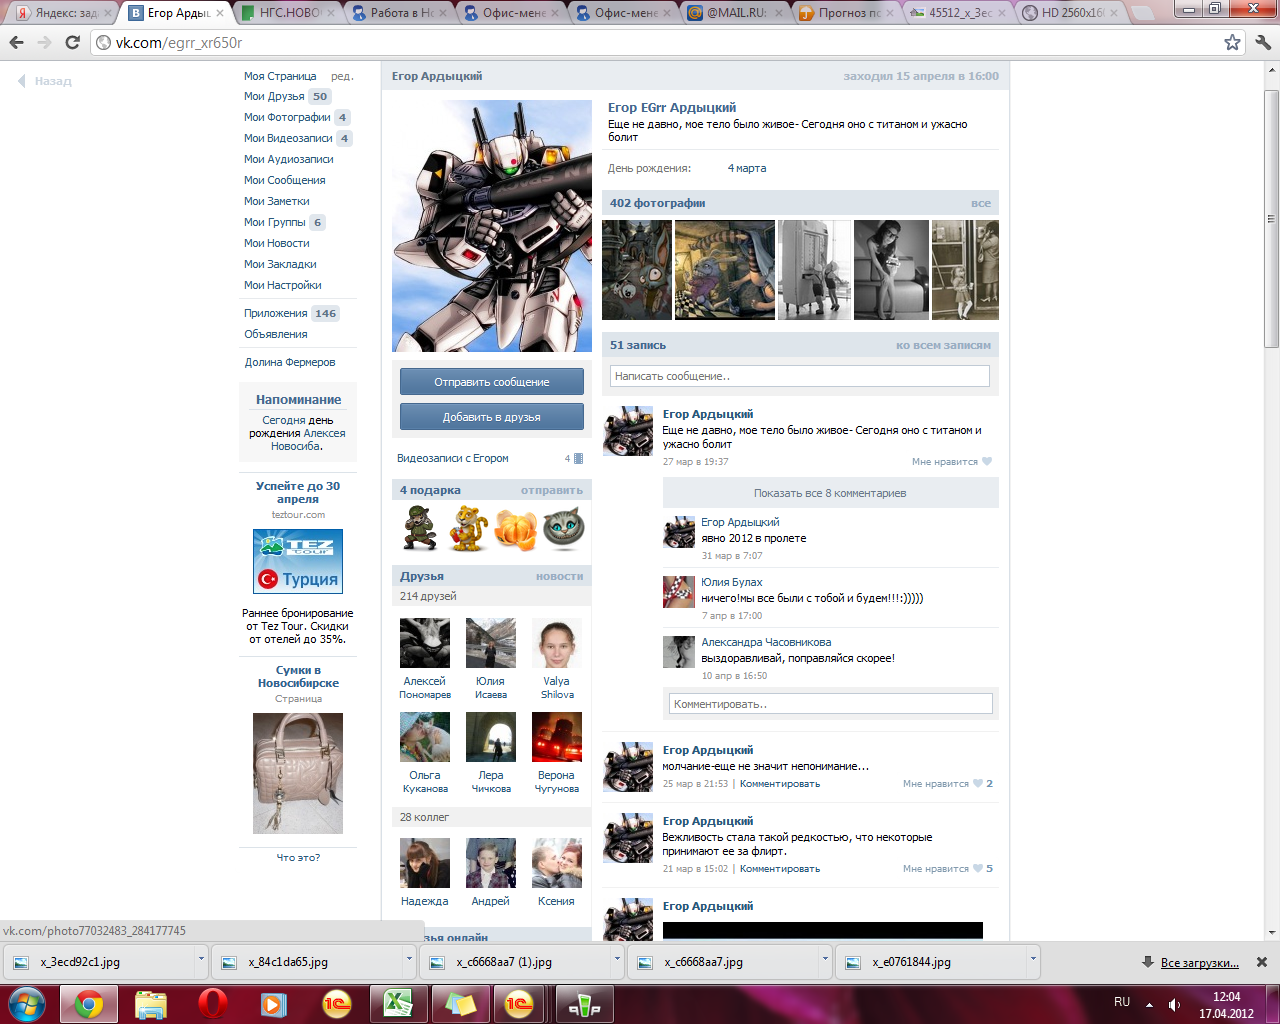Reload the page with the refresh icon
The width and height of the screenshot is (1280, 1024).
coord(72,43)
